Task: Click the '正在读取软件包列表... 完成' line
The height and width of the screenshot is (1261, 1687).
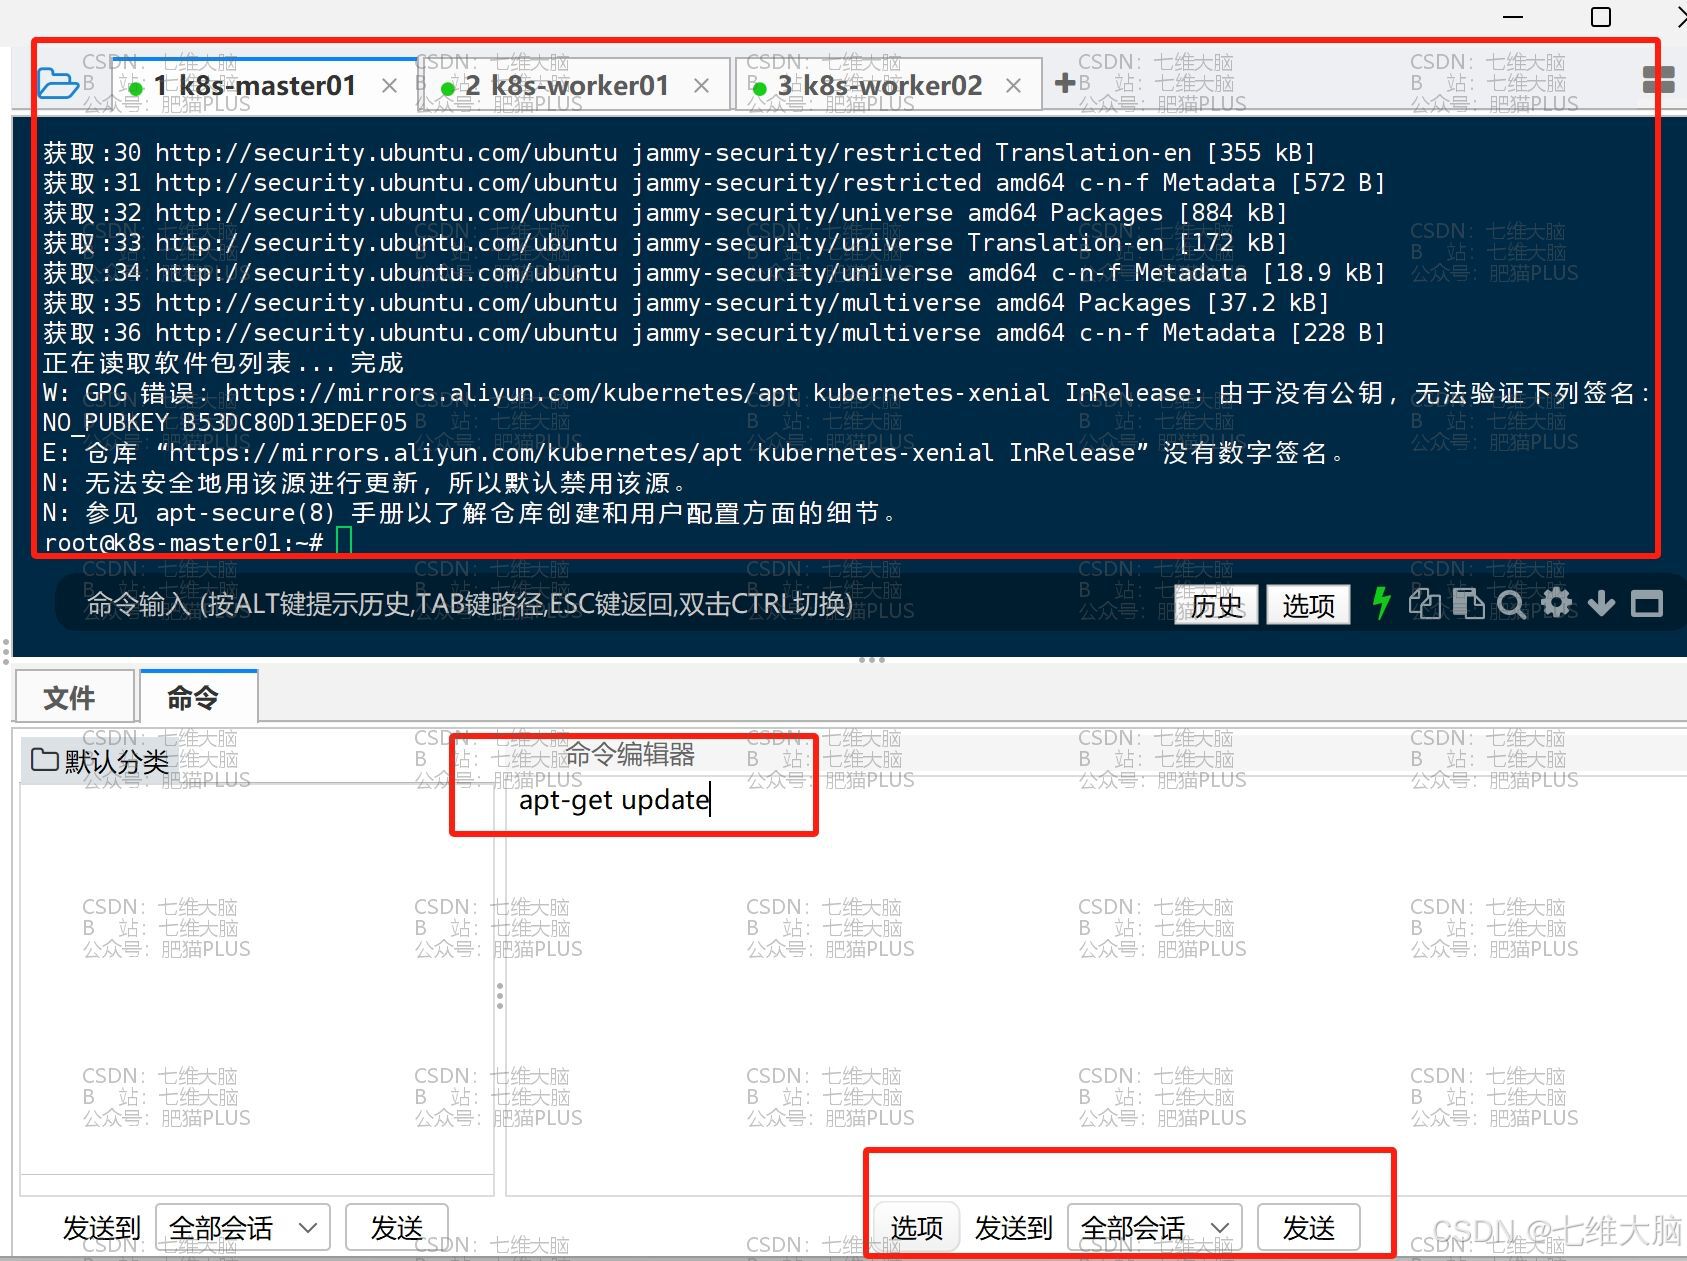Action: point(223,362)
